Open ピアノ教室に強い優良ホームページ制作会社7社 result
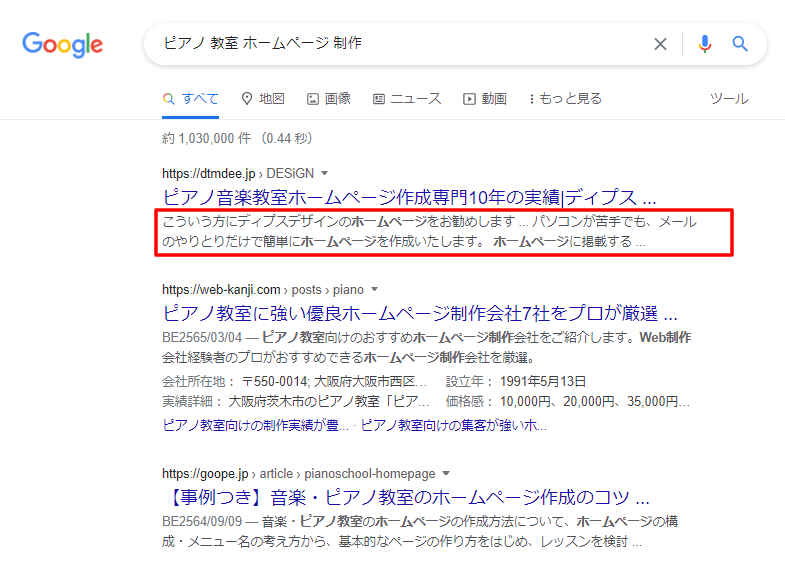 (420, 313)
